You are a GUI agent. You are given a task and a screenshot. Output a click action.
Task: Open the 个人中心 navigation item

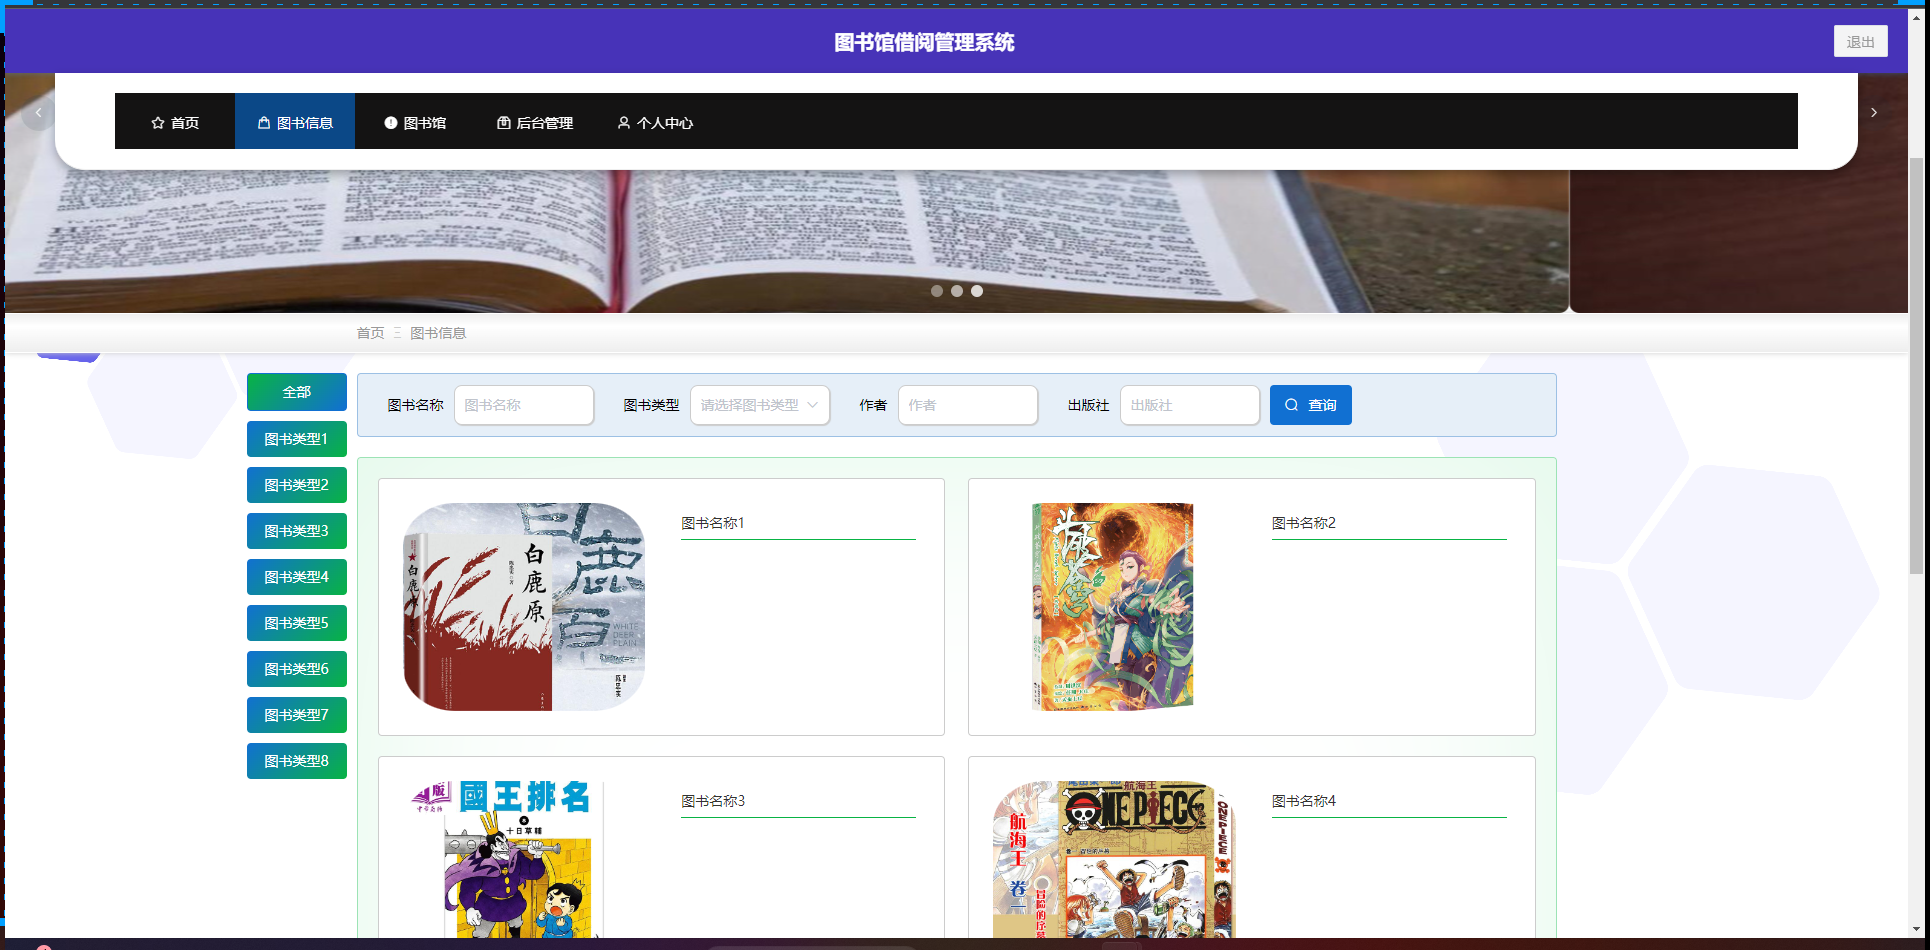pyautogui.click(x=655, y=122)
